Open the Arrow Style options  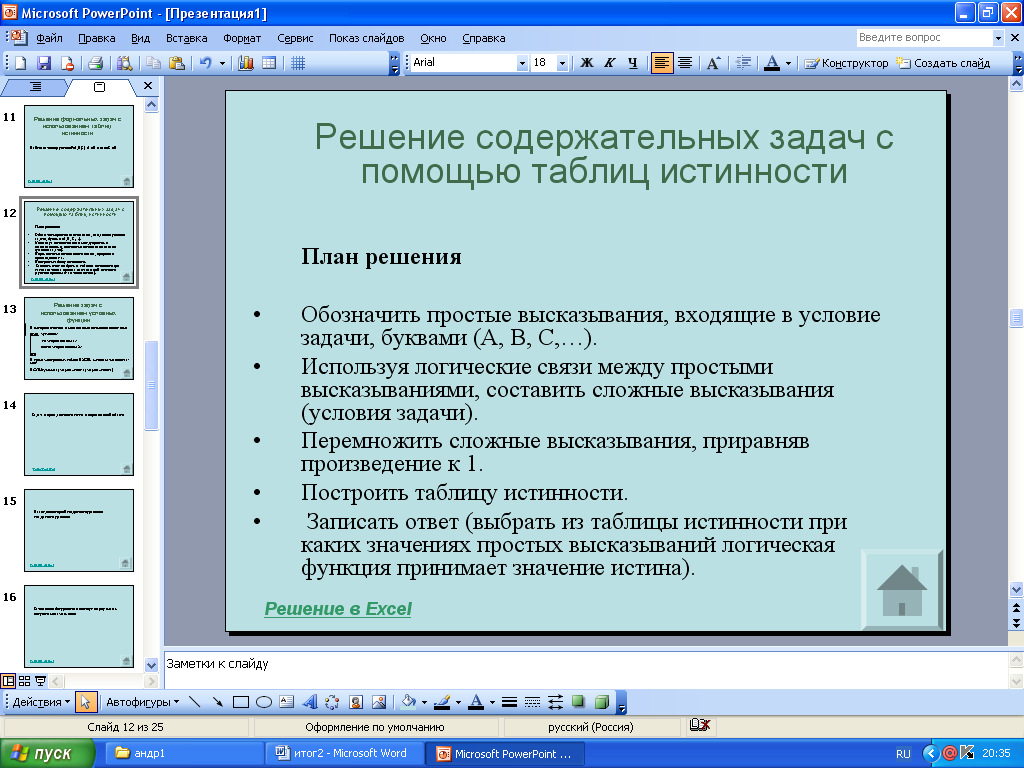(555, 702)
